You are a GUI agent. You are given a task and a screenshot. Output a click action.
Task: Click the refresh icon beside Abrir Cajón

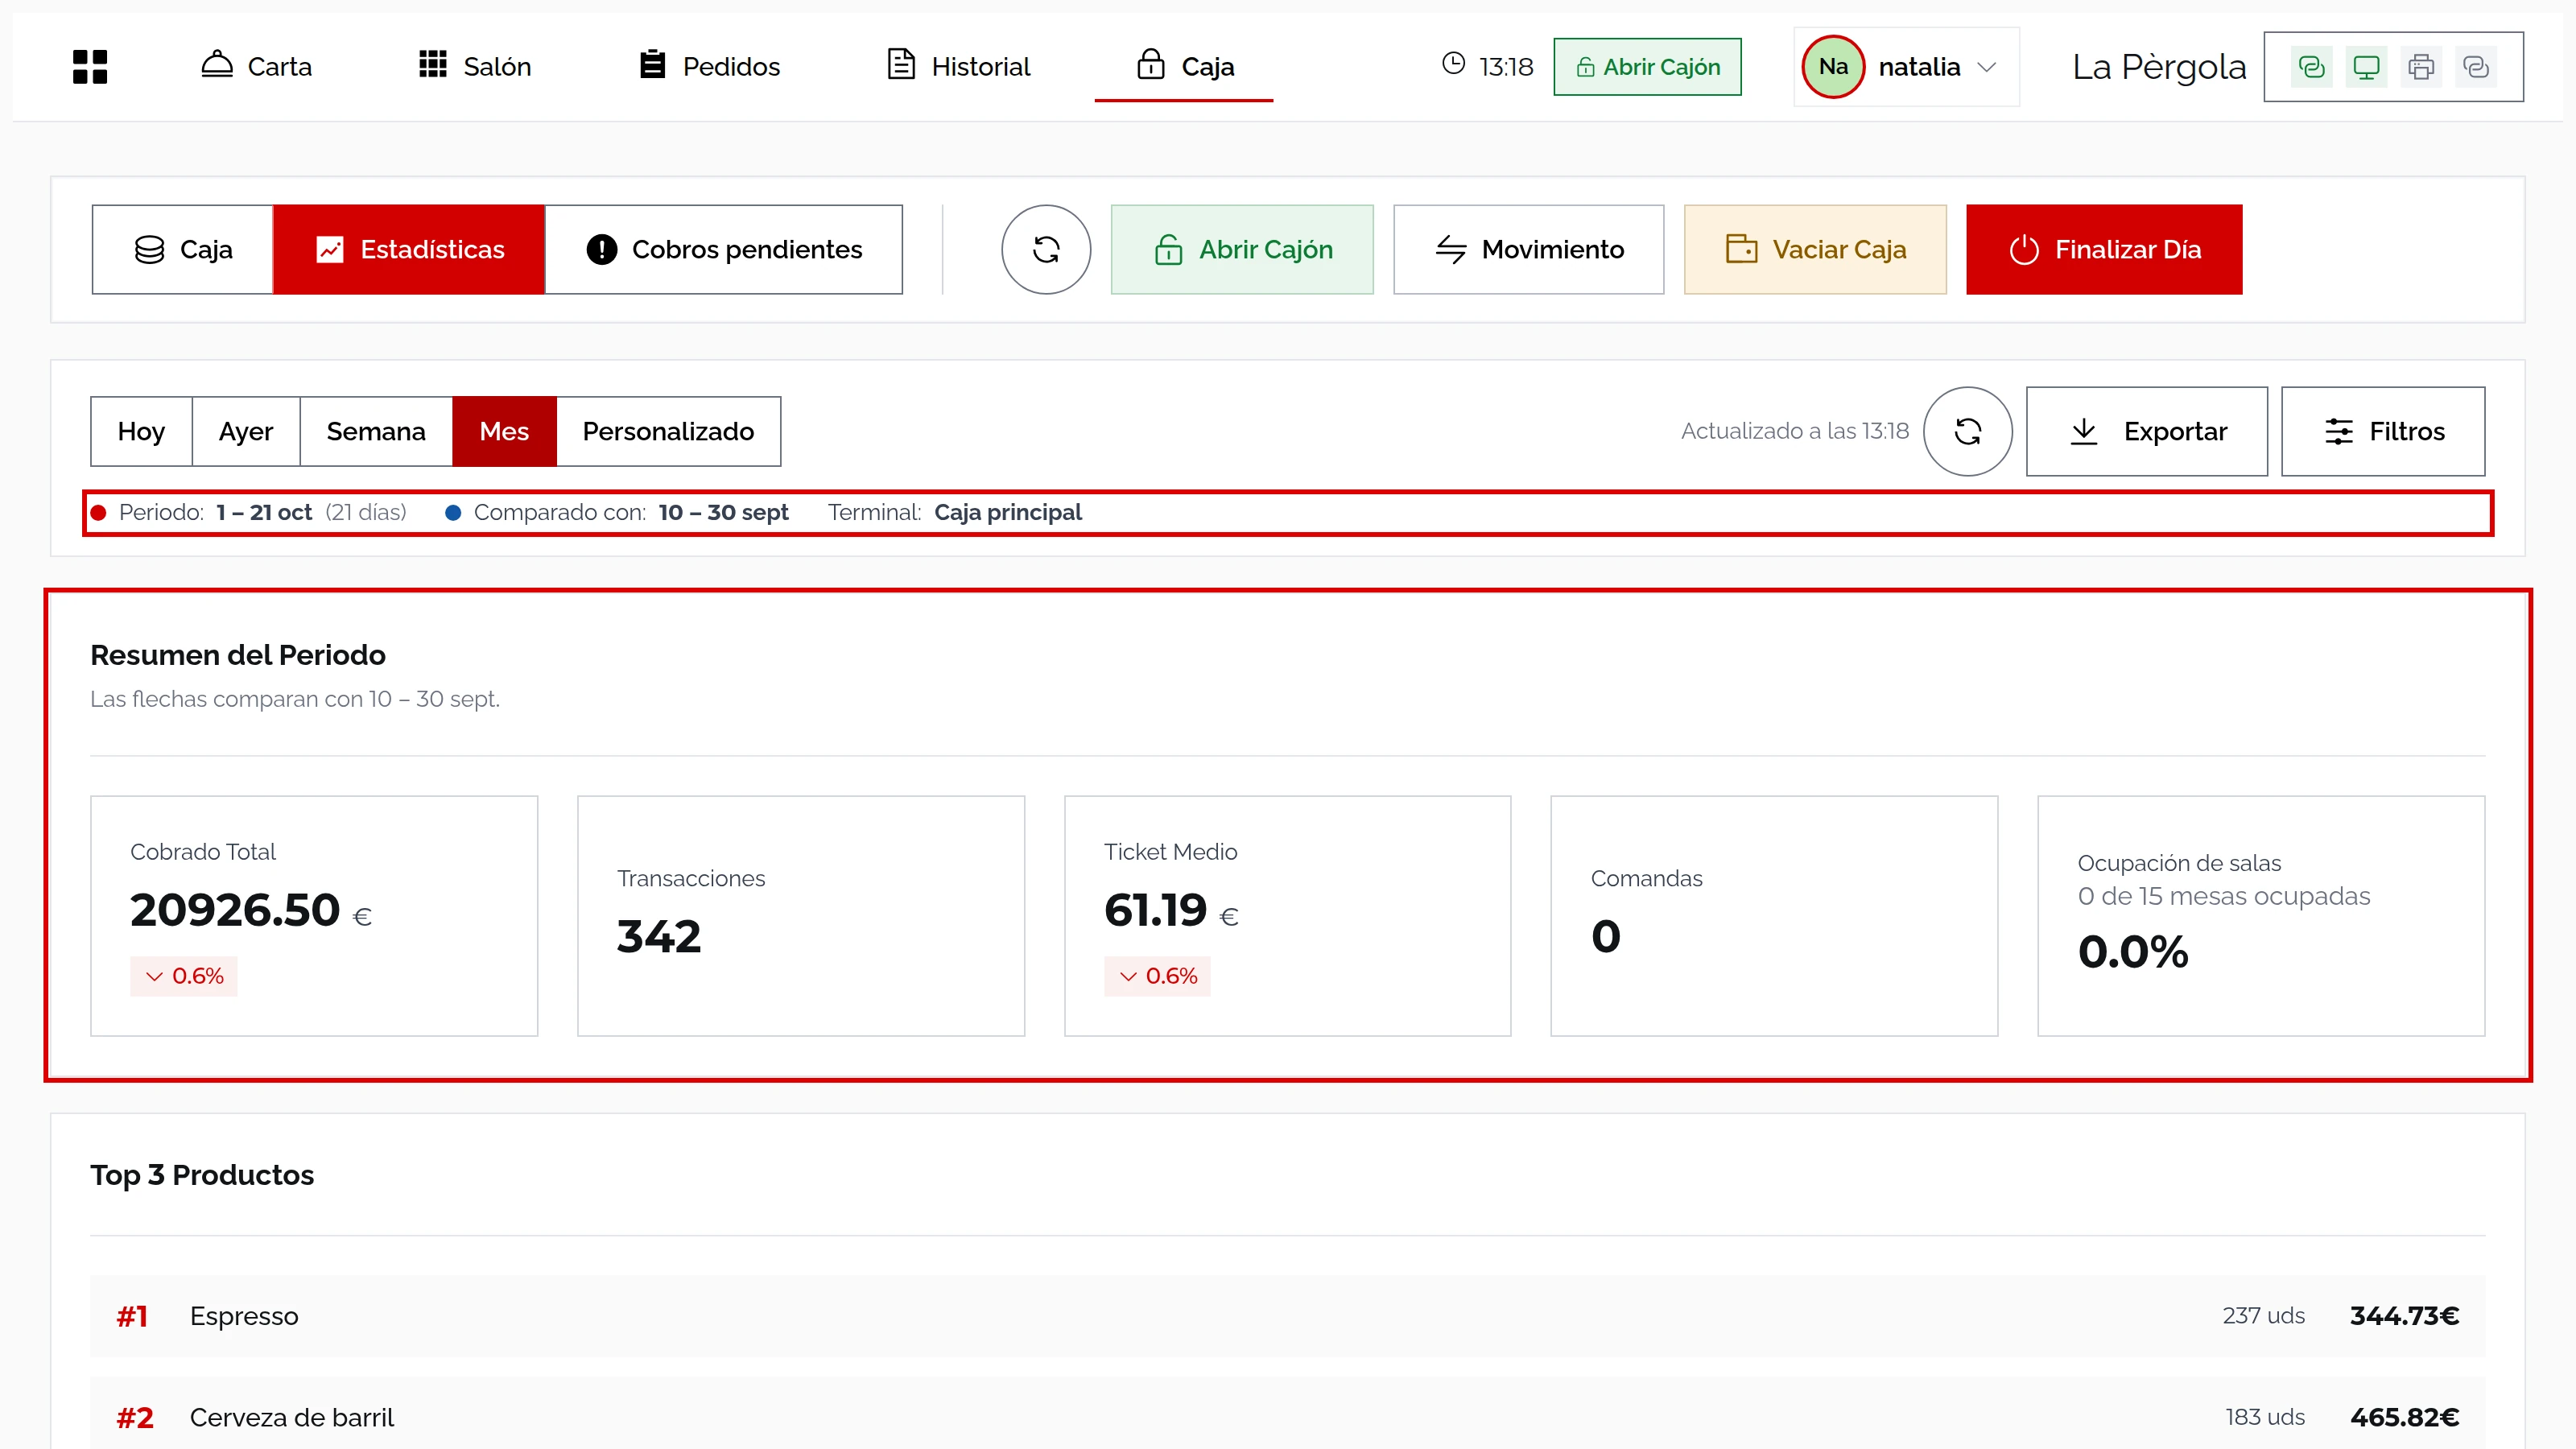(1046, 249)
